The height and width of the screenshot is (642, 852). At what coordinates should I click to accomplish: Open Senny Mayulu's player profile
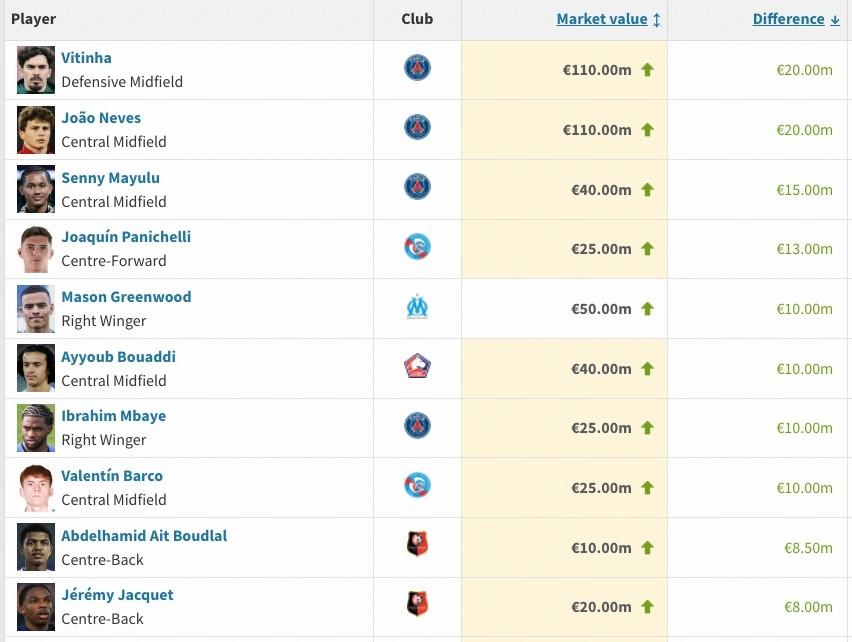[110, 178]
